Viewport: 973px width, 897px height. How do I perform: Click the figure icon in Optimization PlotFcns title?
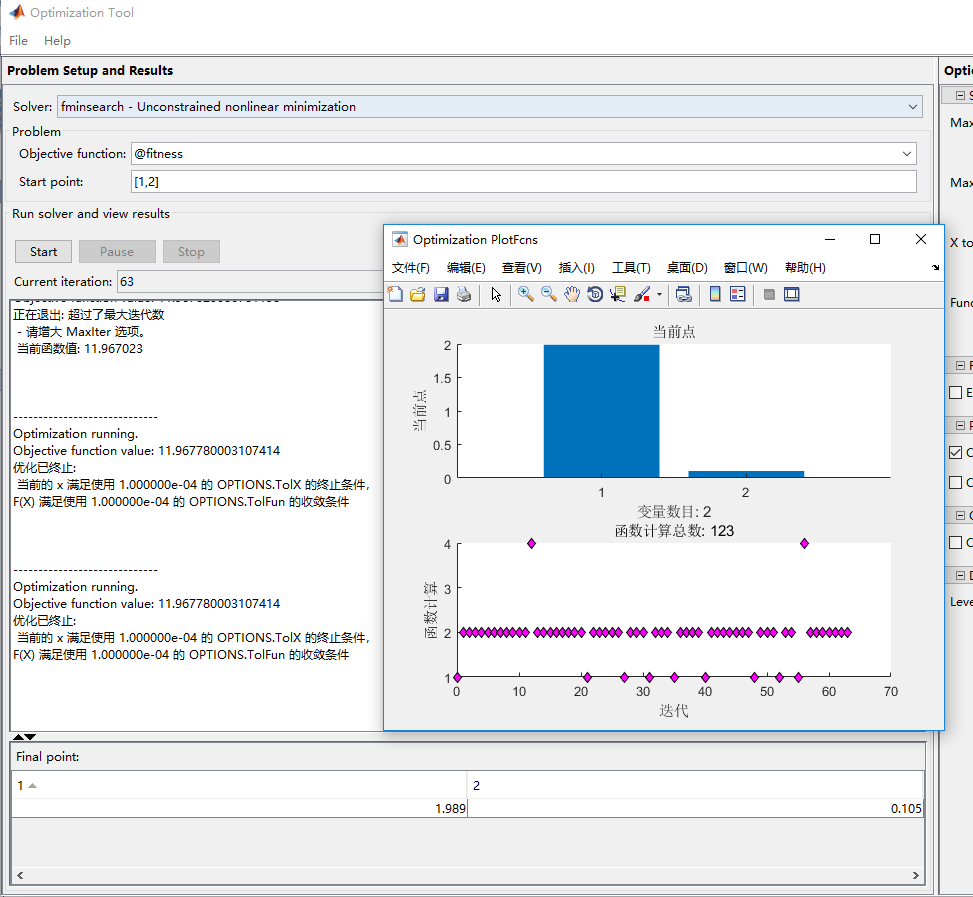point(400,239)
